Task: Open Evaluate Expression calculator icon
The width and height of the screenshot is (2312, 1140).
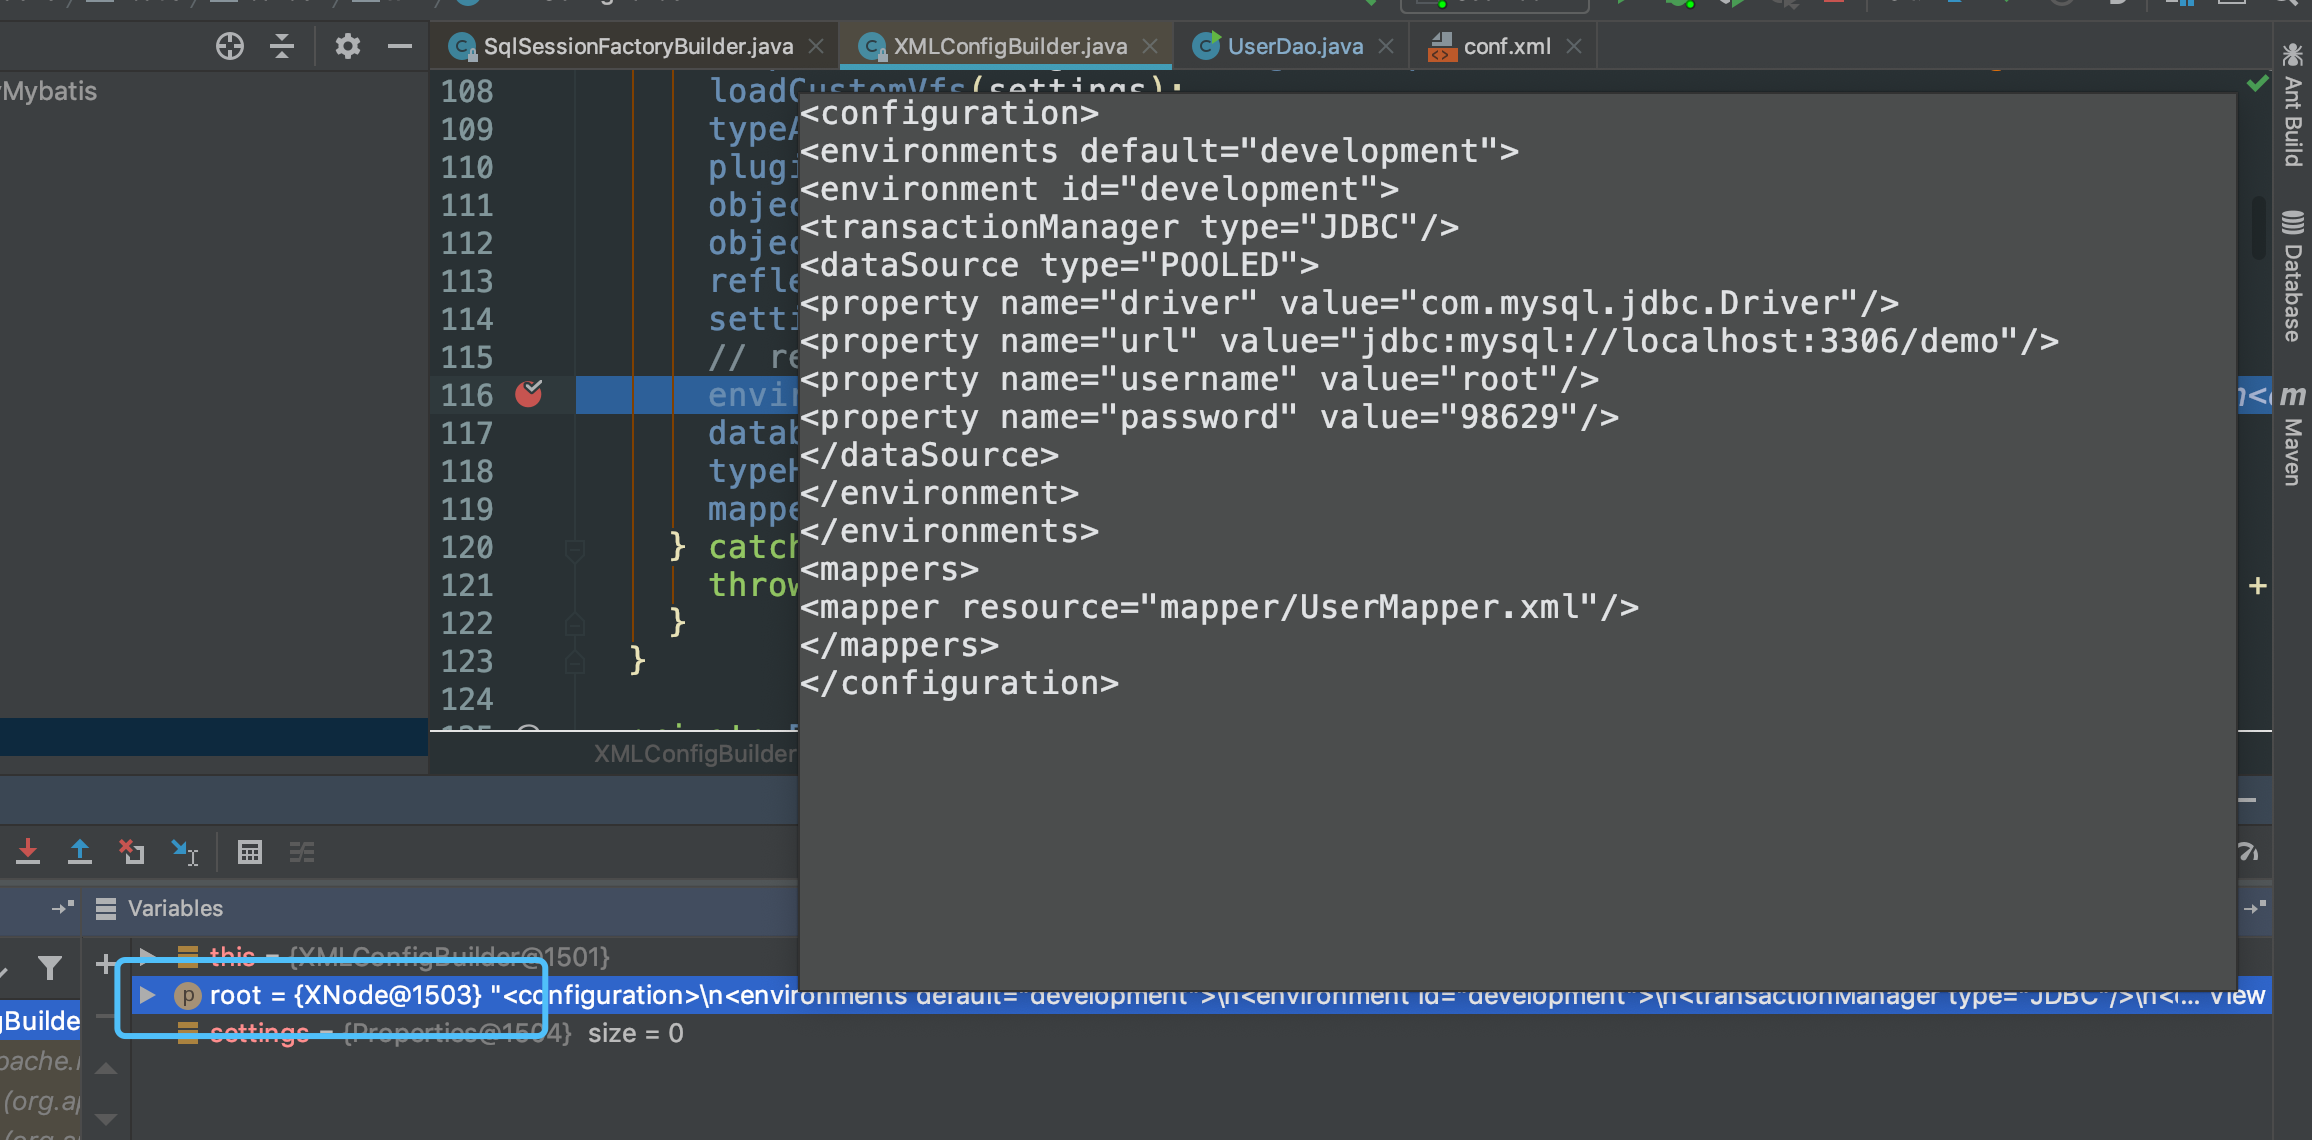Action: 250,852
